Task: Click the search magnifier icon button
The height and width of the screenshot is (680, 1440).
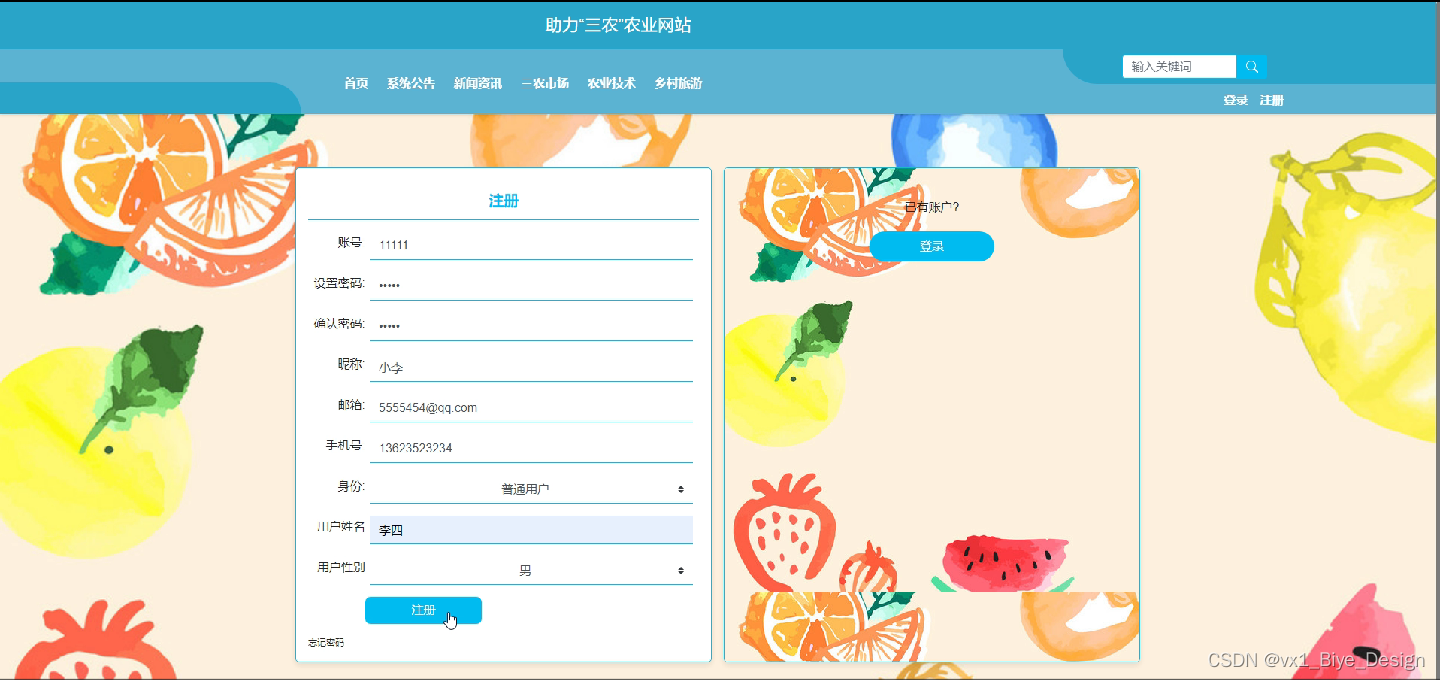Action: point(1251,67)
